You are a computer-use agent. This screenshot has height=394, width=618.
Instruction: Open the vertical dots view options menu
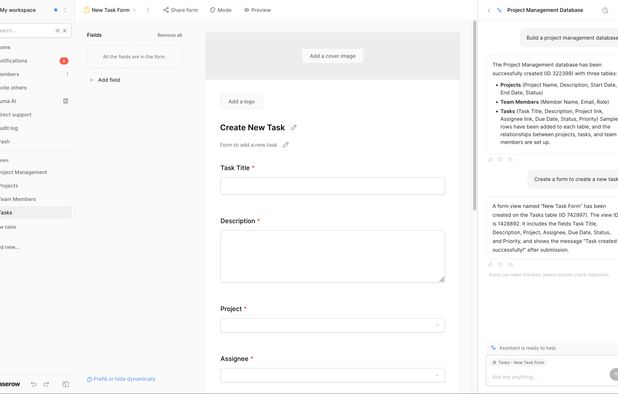coord(148,10)
